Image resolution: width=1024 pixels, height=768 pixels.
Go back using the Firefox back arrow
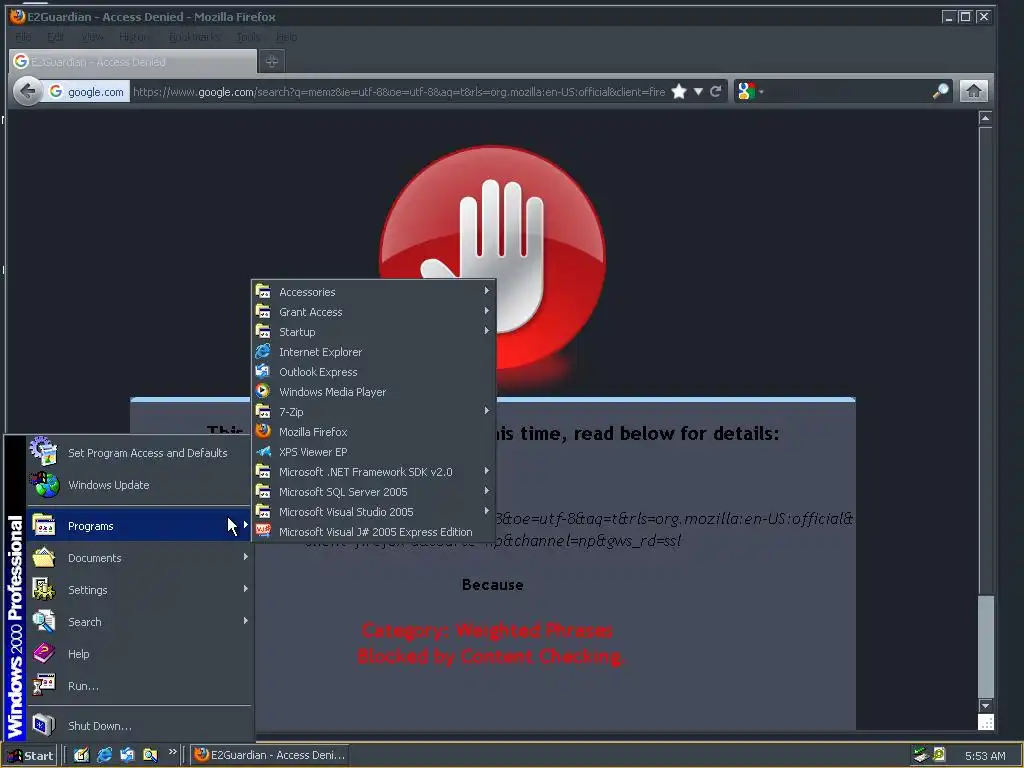pyautogui.click(x=27, y=91)
